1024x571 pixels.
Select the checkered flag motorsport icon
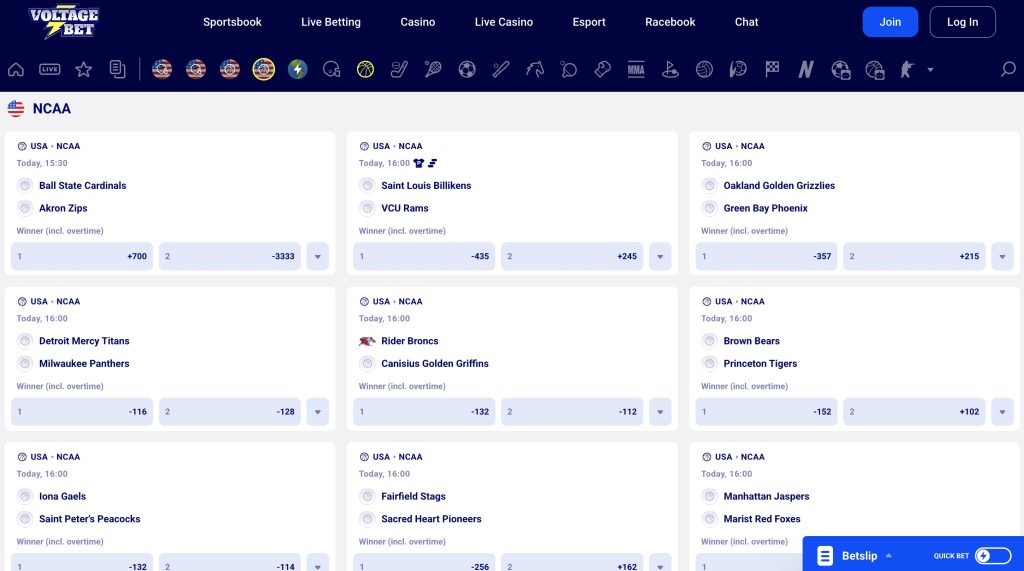(772, 69)
